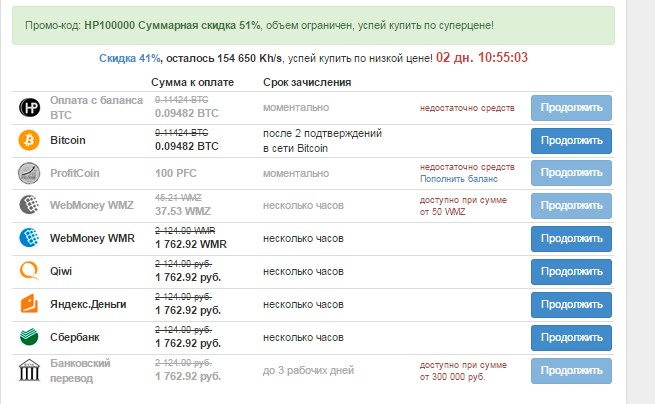
Task: Open the Пополнить баланс link
Action: 459,179
